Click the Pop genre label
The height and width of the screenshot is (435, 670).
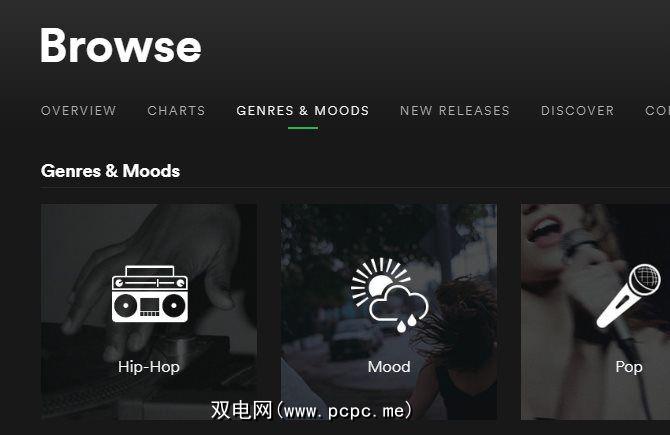pyautogui.click(x=629, y=367)
